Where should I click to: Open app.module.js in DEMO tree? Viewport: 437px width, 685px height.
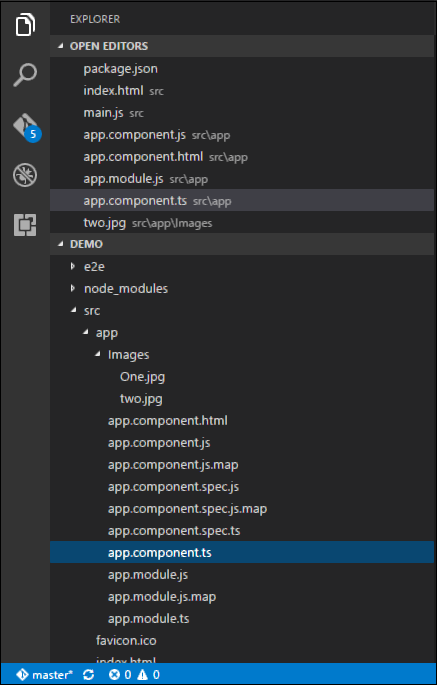click(242, 574)
